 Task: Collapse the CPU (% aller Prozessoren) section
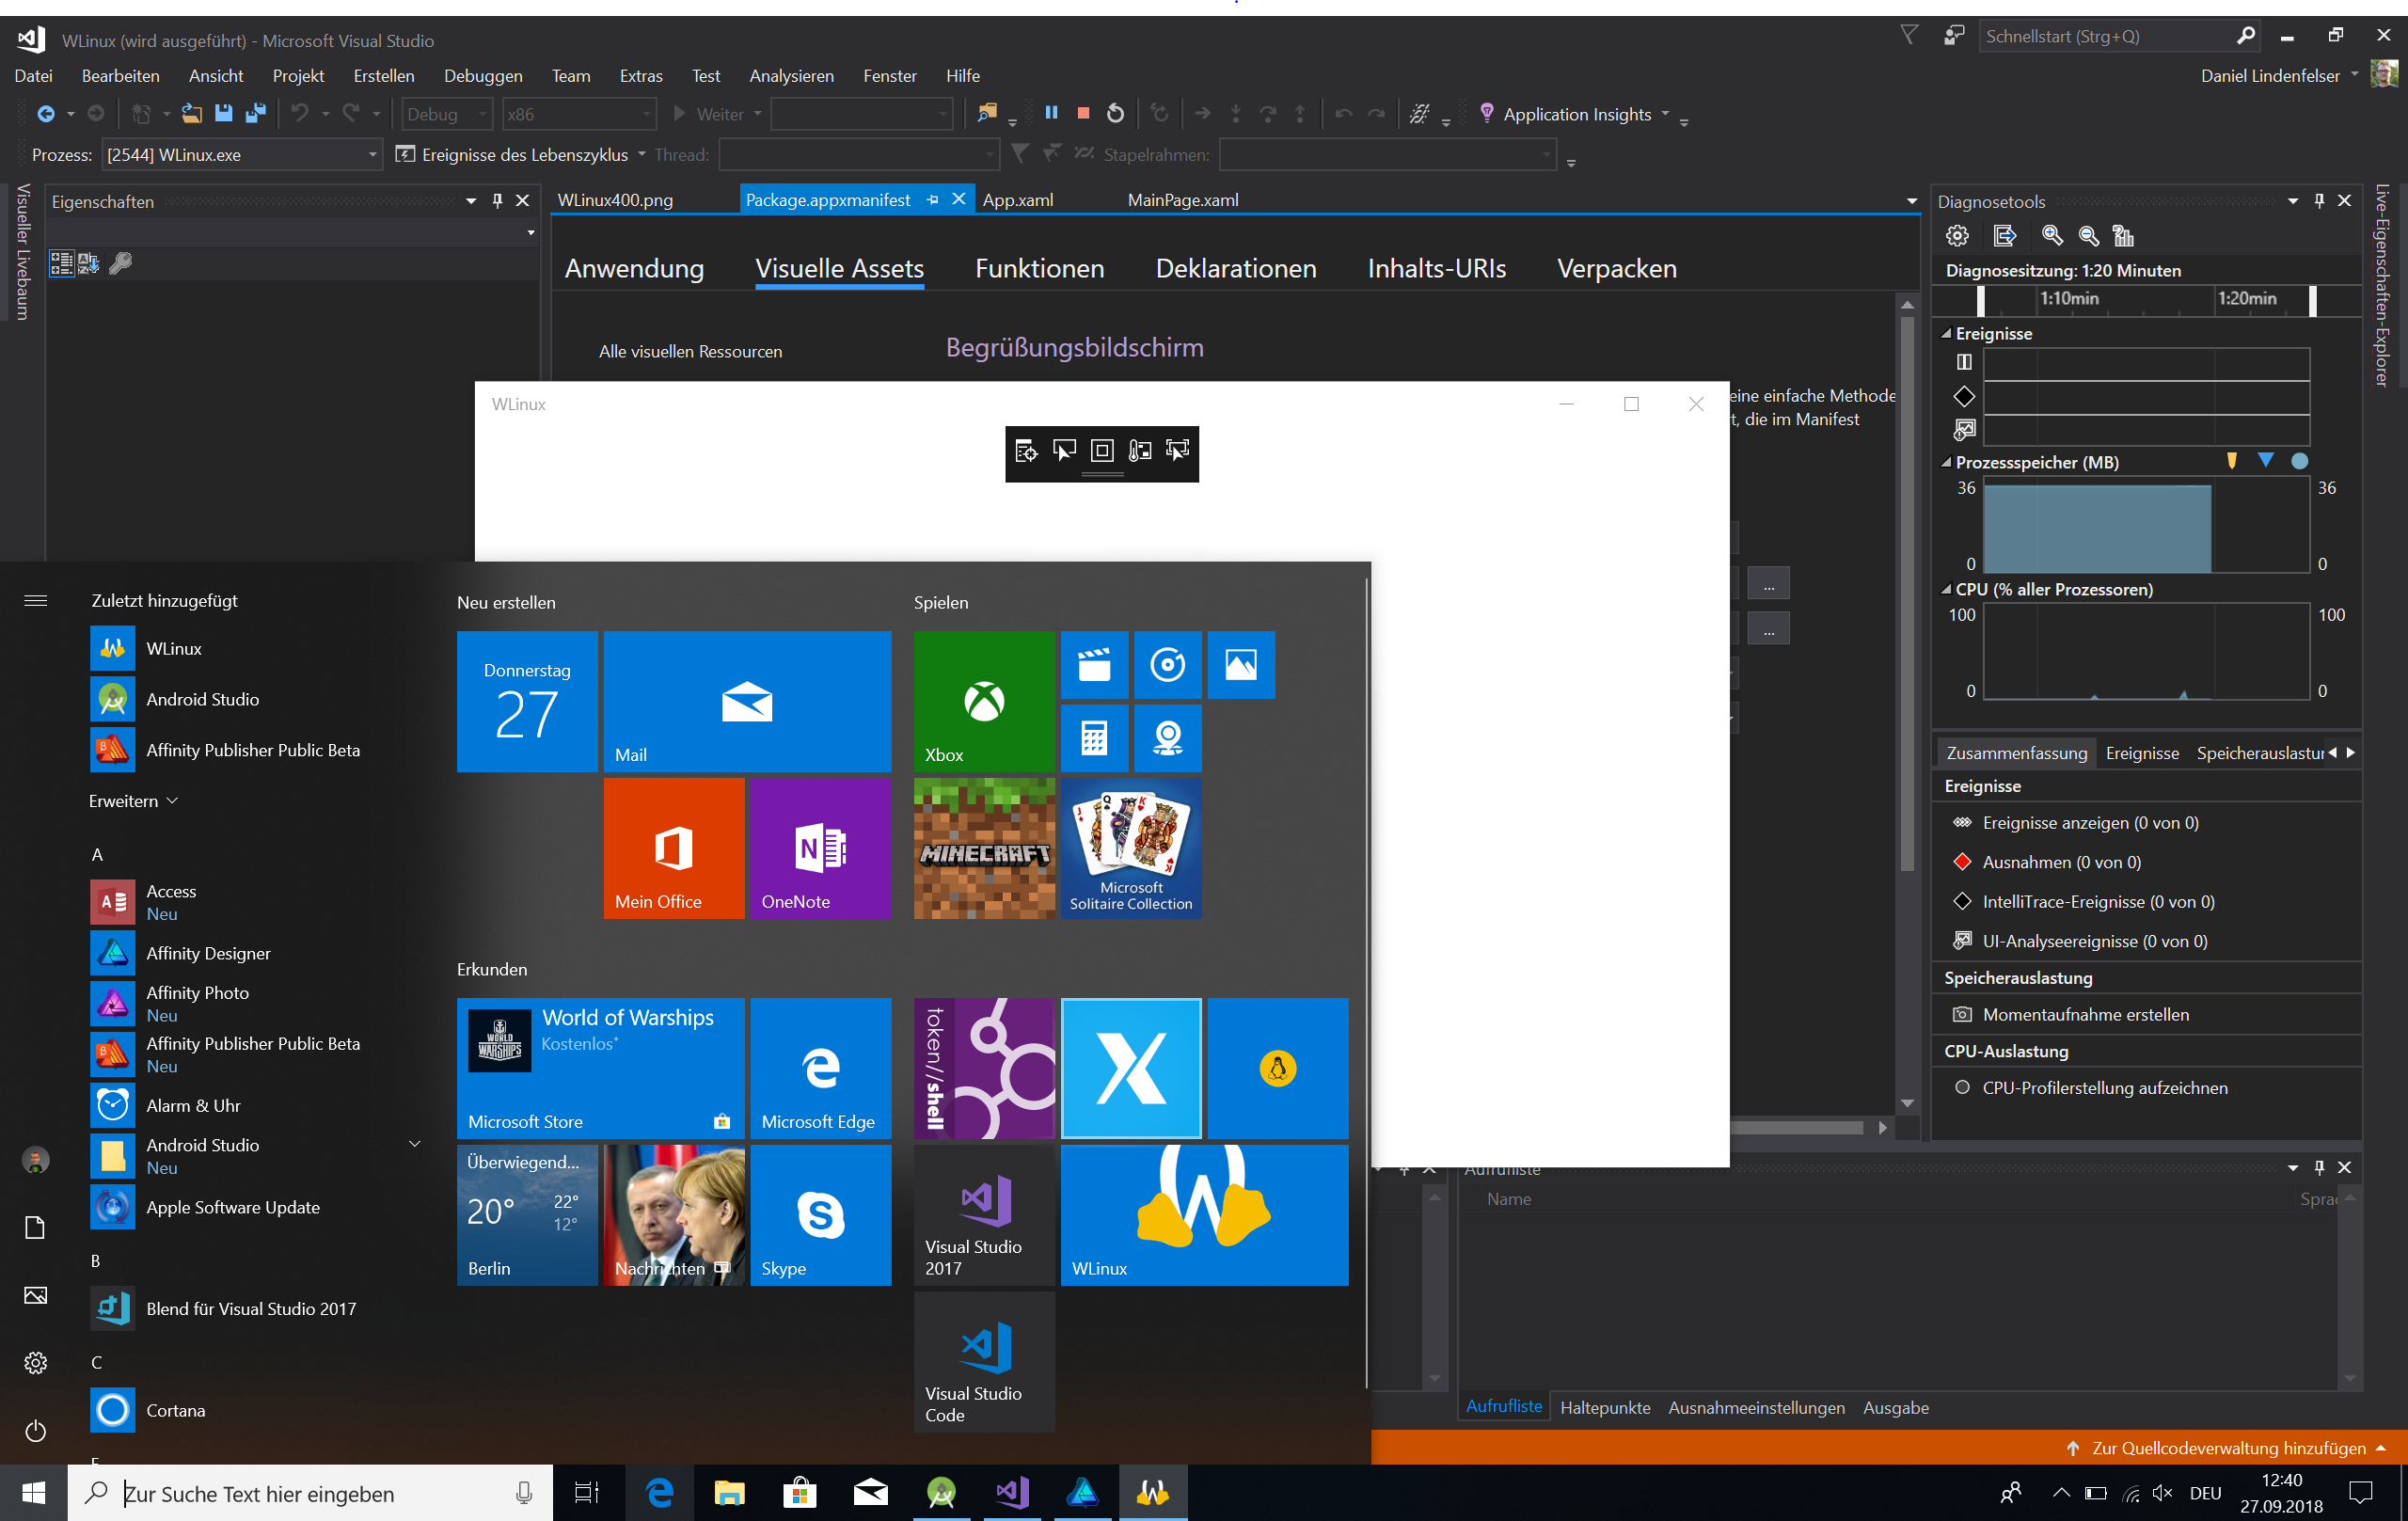(1946, 589)
